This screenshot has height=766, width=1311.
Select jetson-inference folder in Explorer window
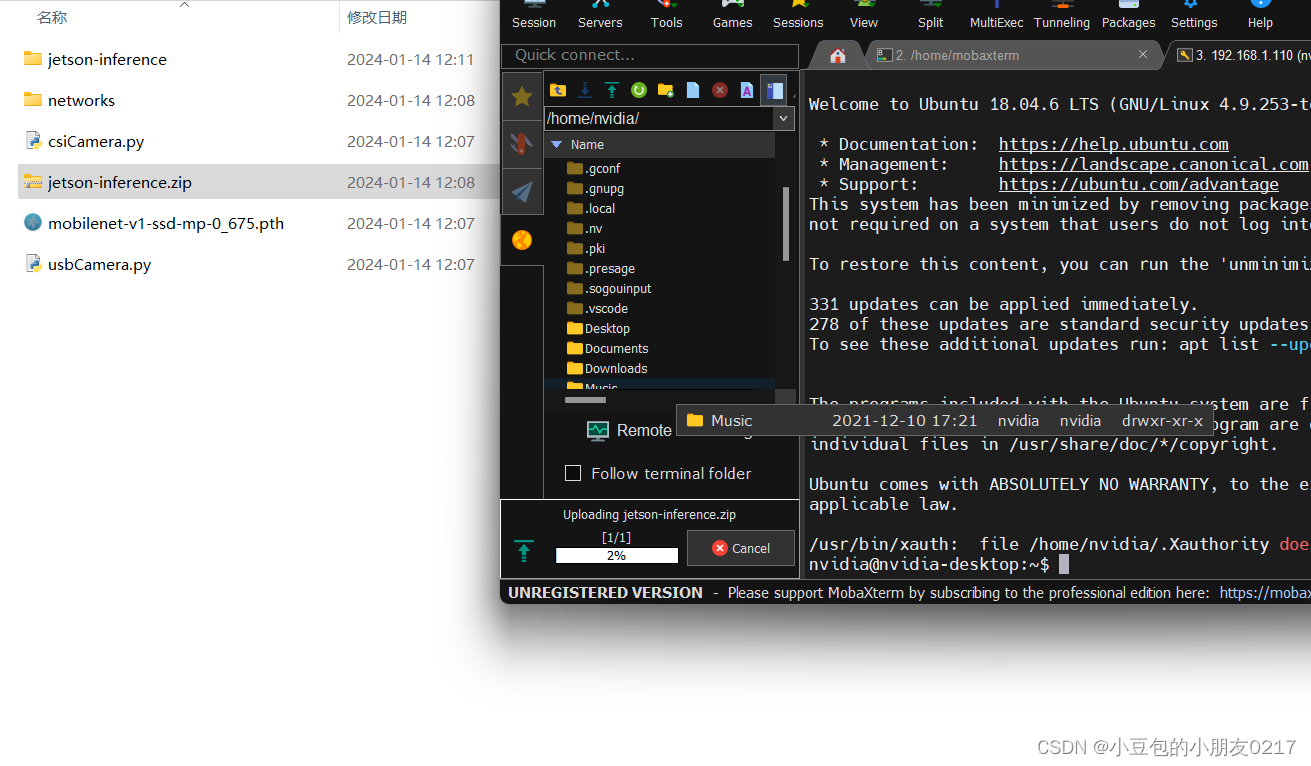tap(258, 59)
